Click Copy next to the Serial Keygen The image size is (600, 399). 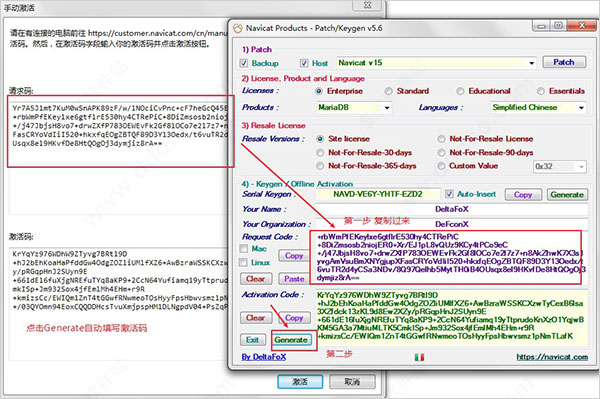click(x=523, y=195)
